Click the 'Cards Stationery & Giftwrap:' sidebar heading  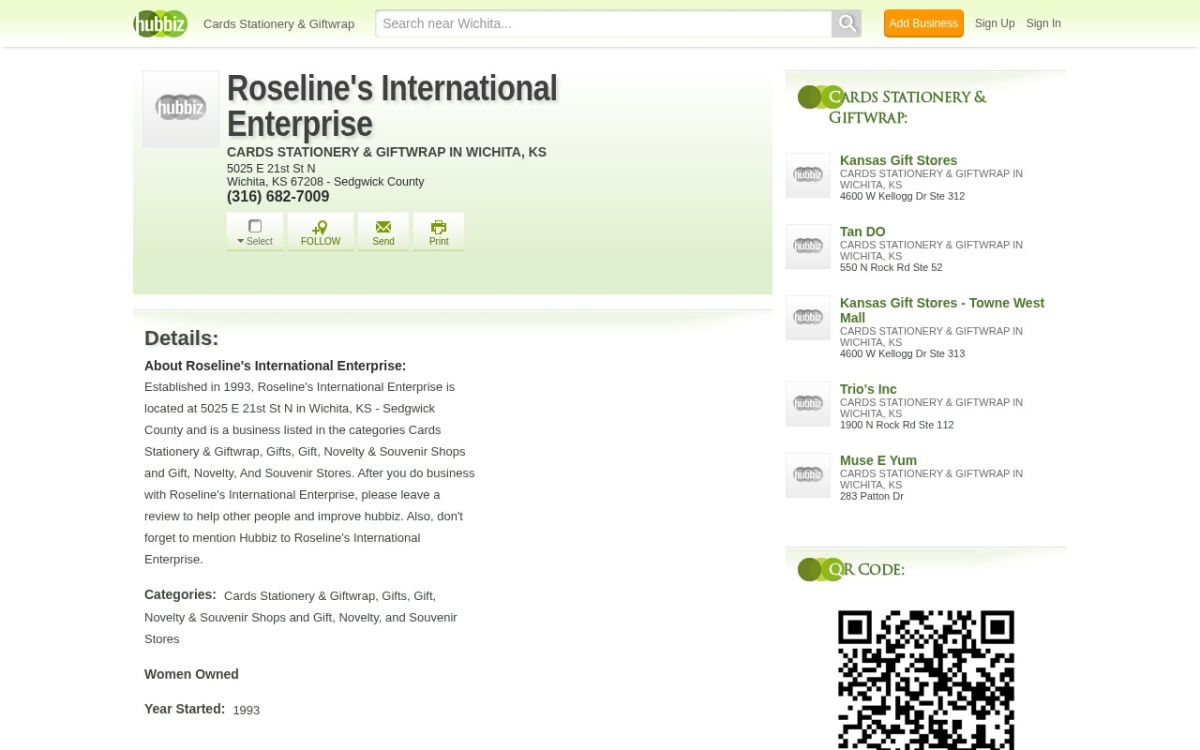click(x=907, y=107)
